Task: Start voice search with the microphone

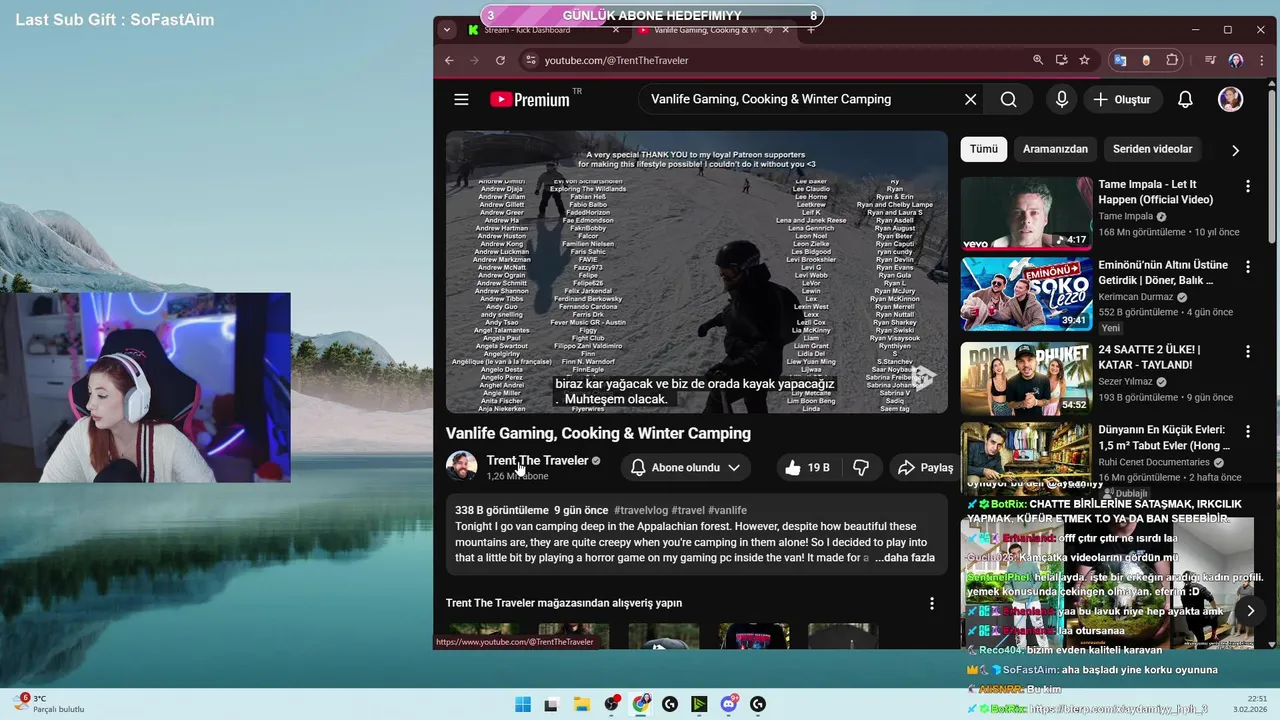Action: pos(1062,99)
